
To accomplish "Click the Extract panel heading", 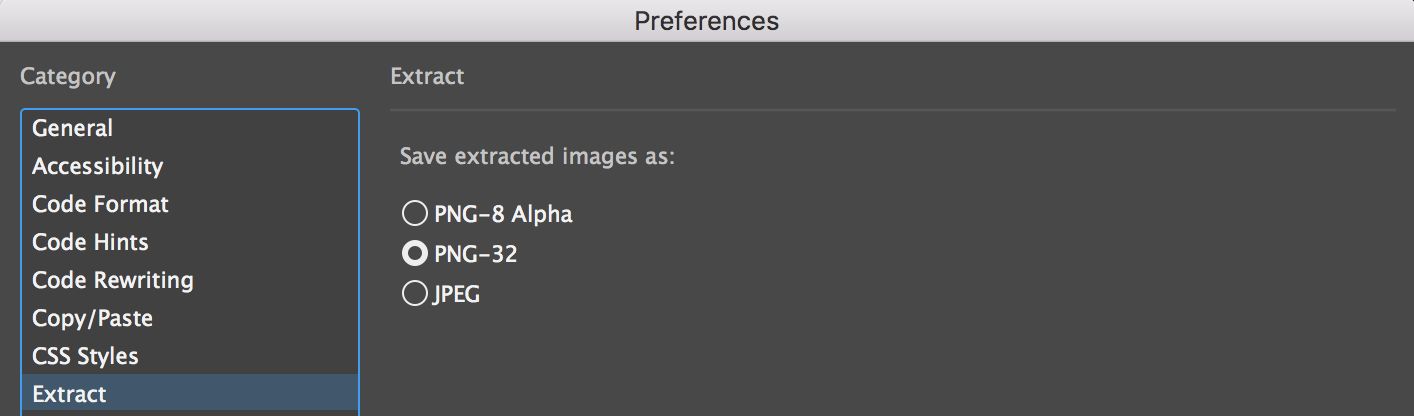I will click(x=427, y=77).
